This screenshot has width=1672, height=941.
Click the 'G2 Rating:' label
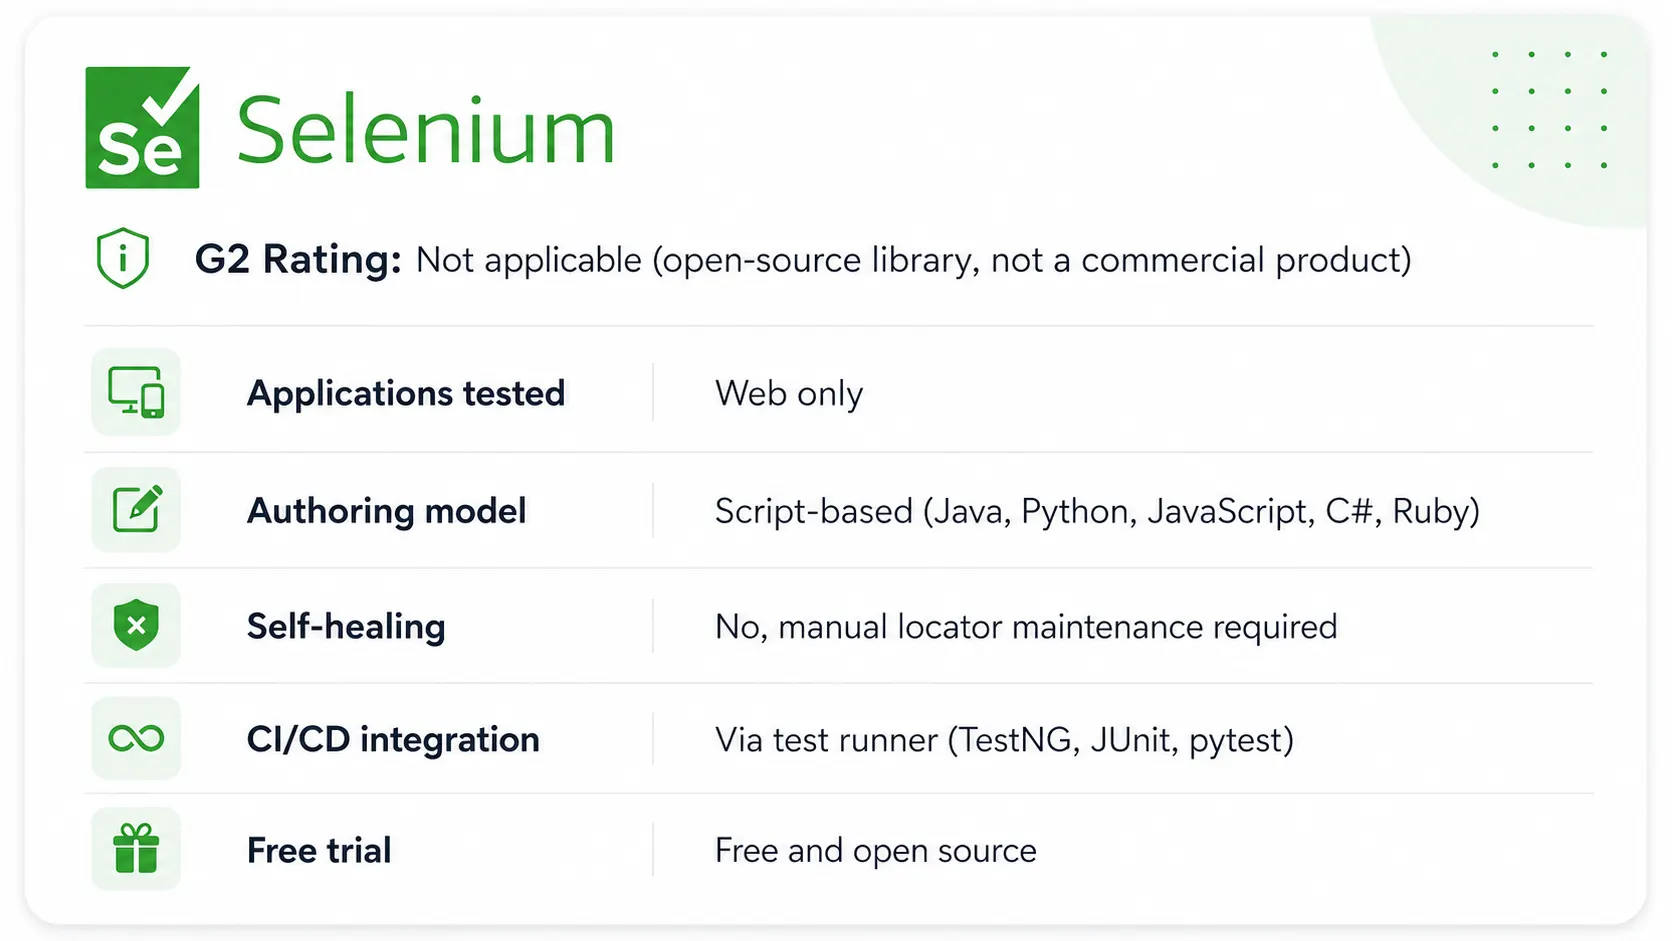tap(298, 259)
